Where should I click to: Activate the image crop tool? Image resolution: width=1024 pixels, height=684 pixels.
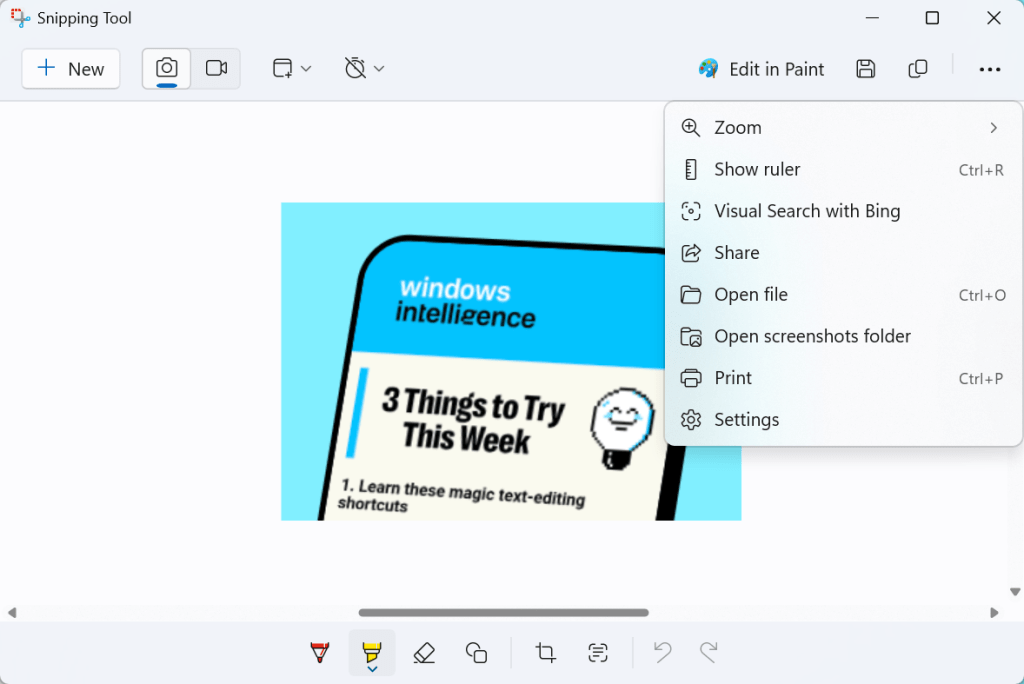pyautogui.click(x=545, y=653)
